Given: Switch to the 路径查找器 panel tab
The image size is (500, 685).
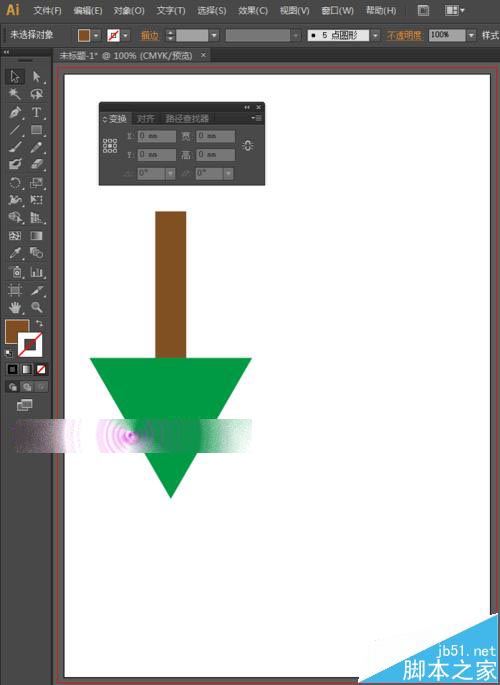Looking at the screenshot, I should (187, 118).
